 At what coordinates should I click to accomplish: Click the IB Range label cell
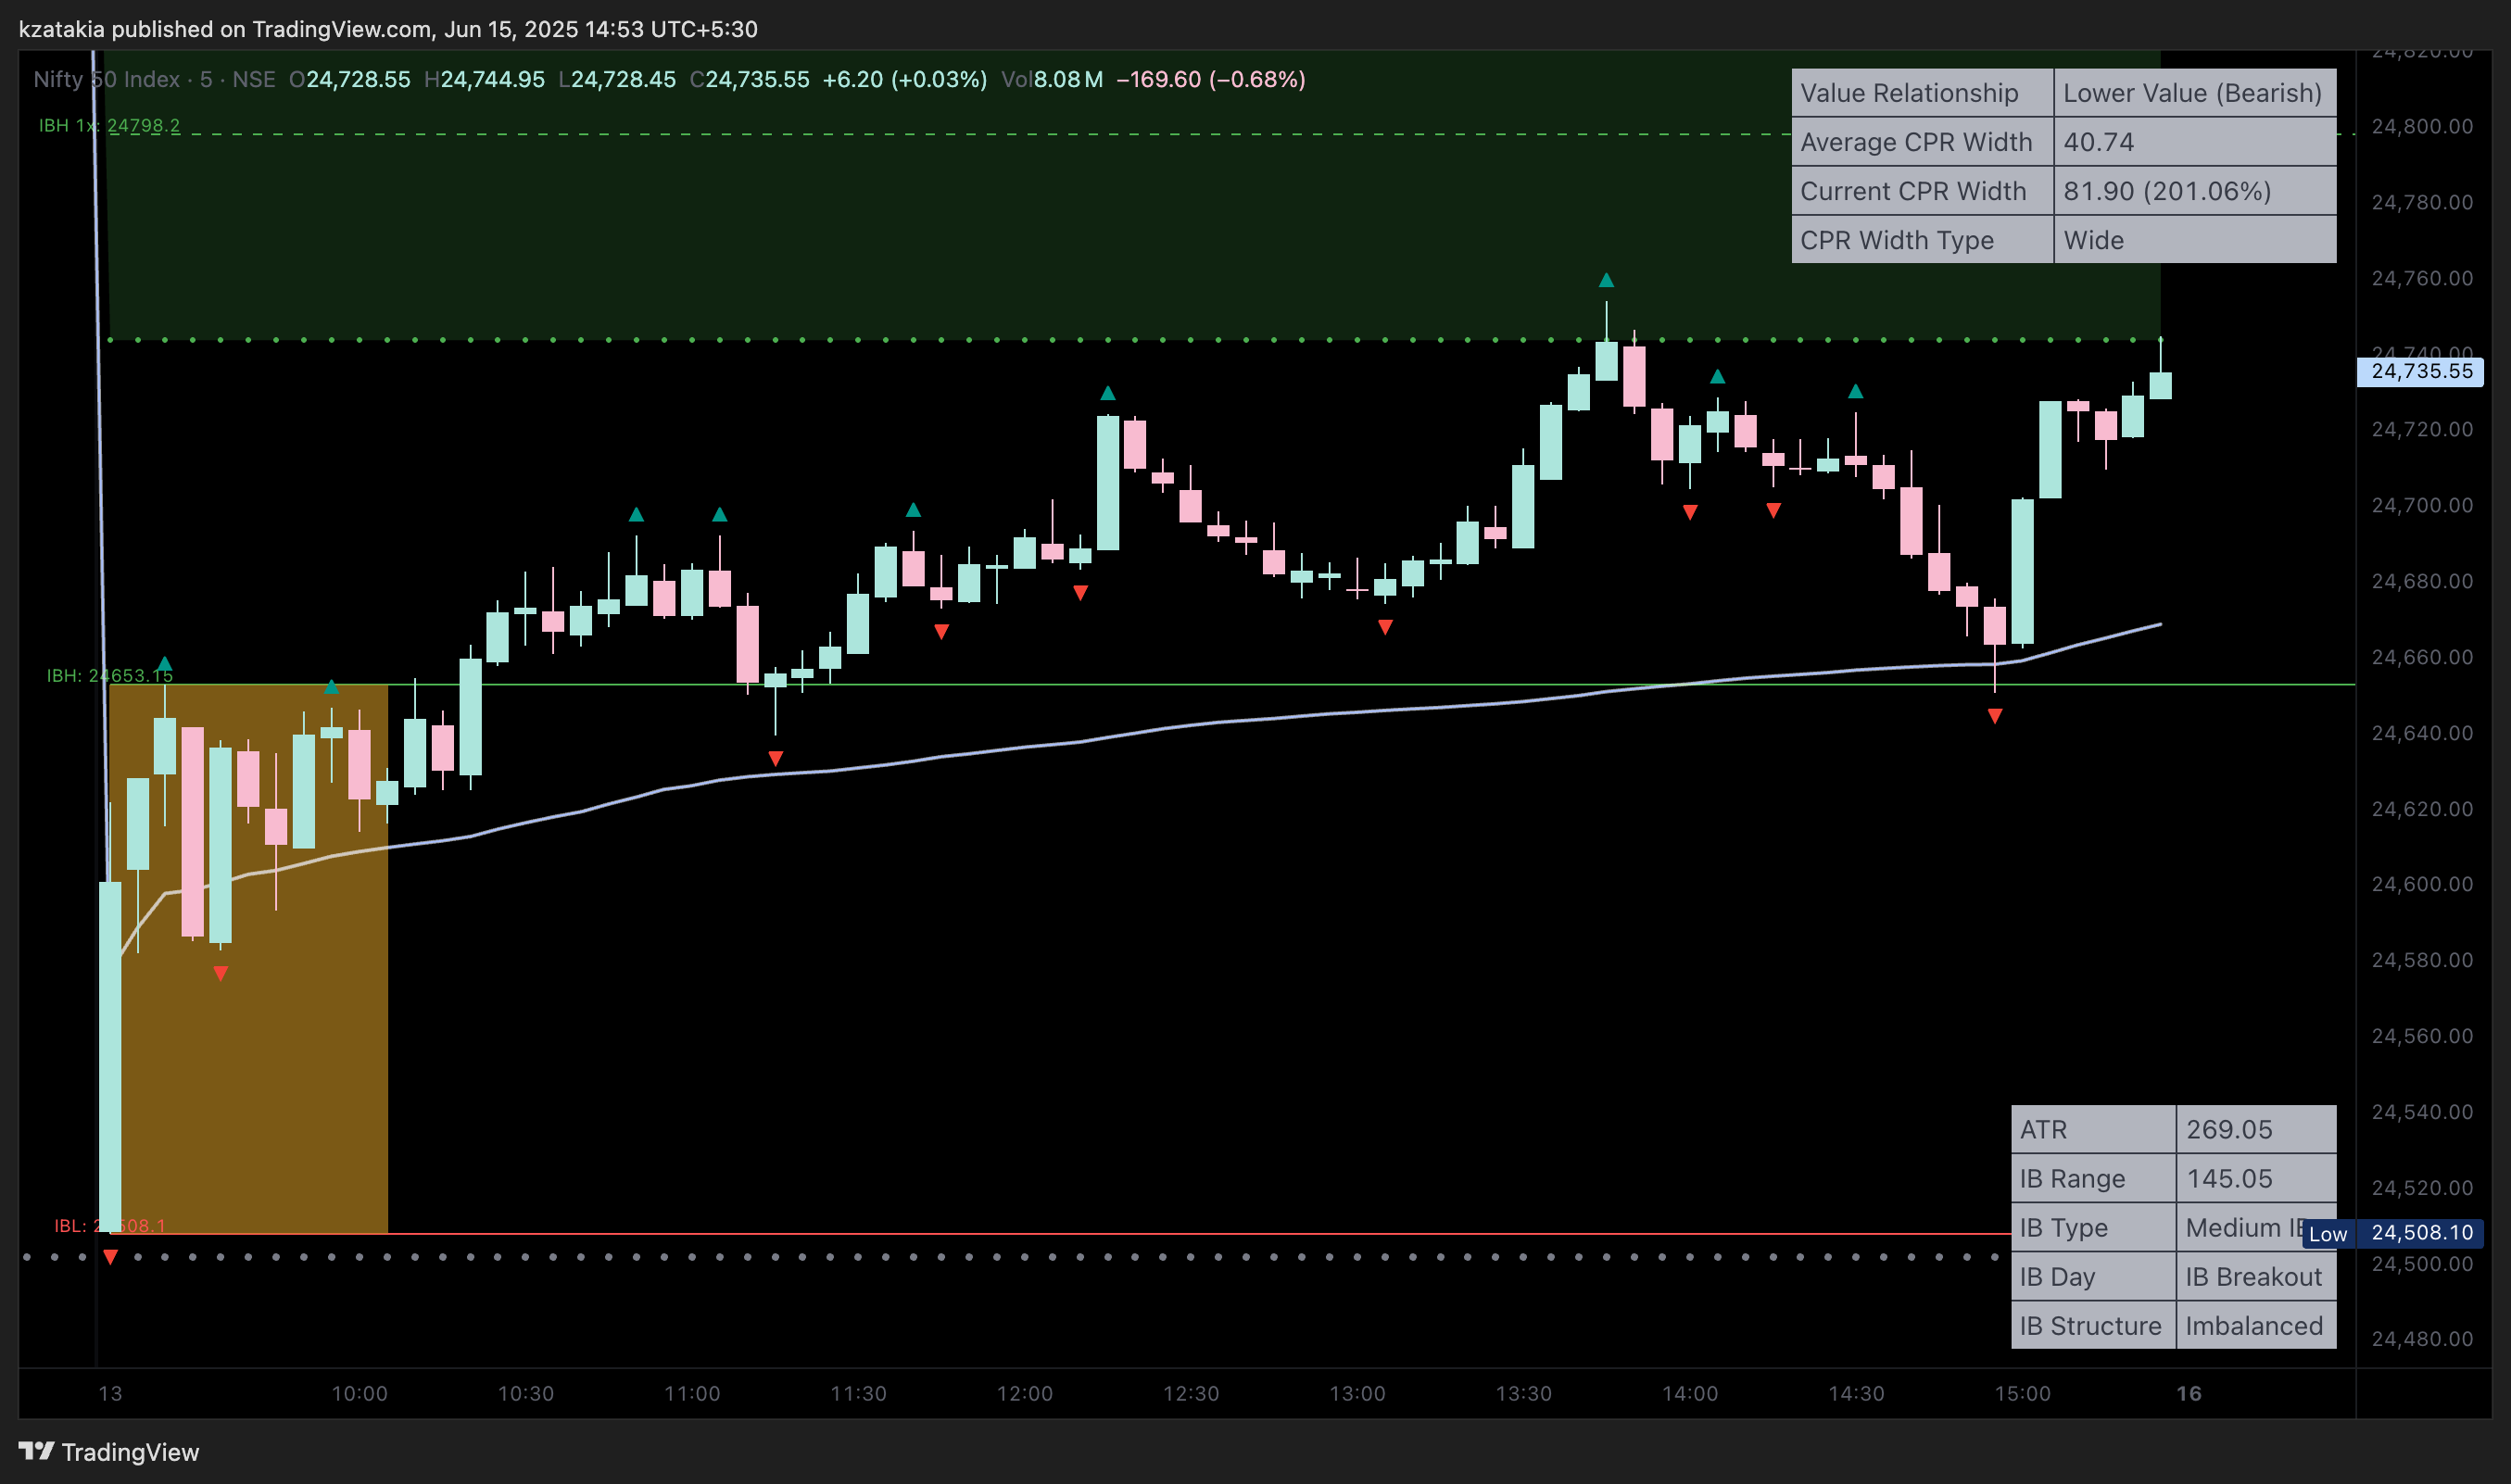pyautogui.click(x=2093, y=1178)
